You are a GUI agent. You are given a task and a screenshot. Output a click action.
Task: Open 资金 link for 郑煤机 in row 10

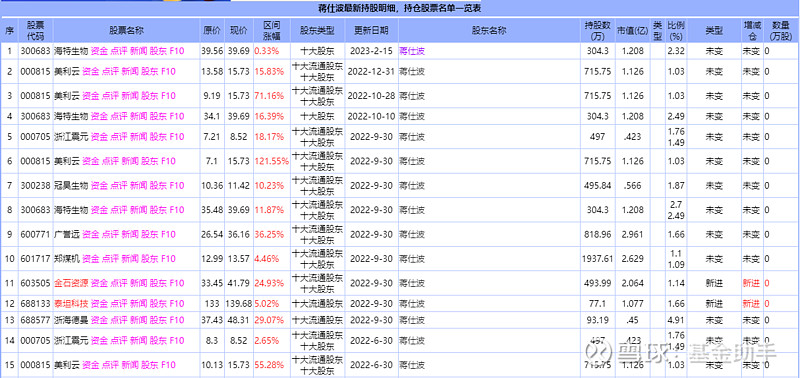click(x=91, y=259)
